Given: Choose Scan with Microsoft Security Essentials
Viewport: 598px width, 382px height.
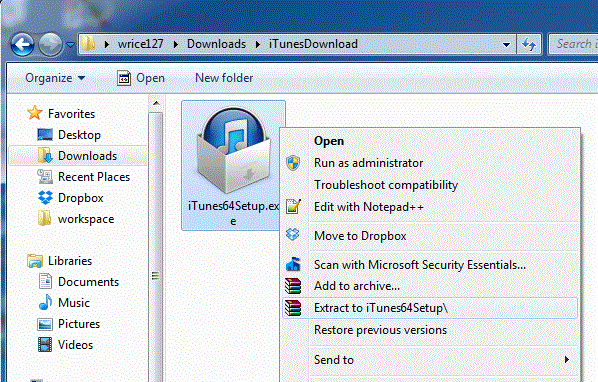Looking at the screenshot, I should coord(430,265).
